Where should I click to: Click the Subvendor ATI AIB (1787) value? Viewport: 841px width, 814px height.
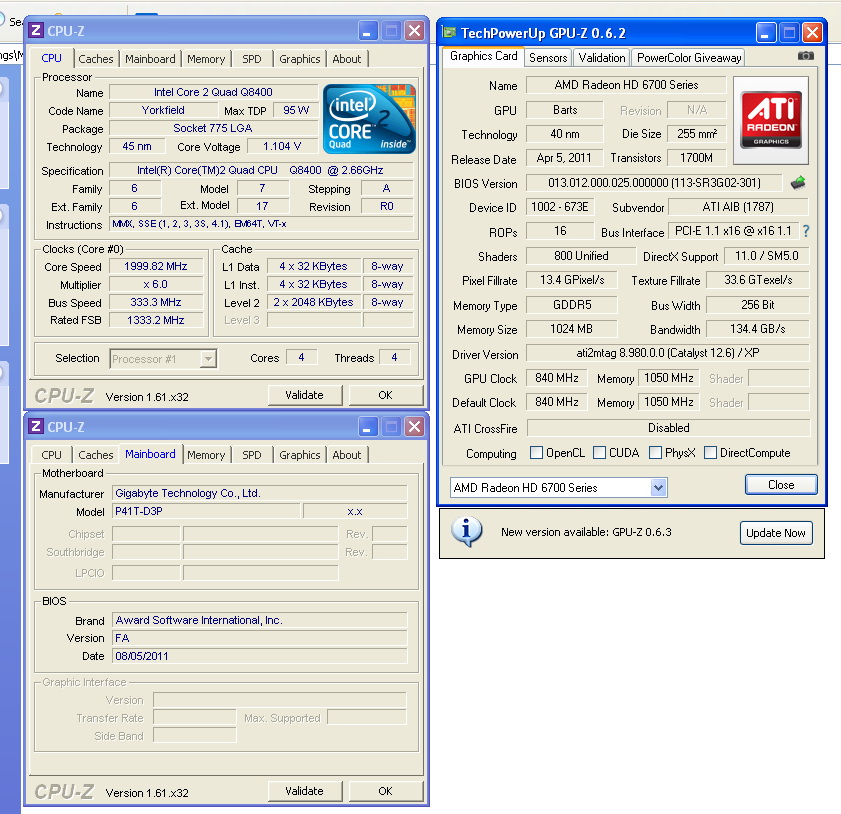[738, 207]
